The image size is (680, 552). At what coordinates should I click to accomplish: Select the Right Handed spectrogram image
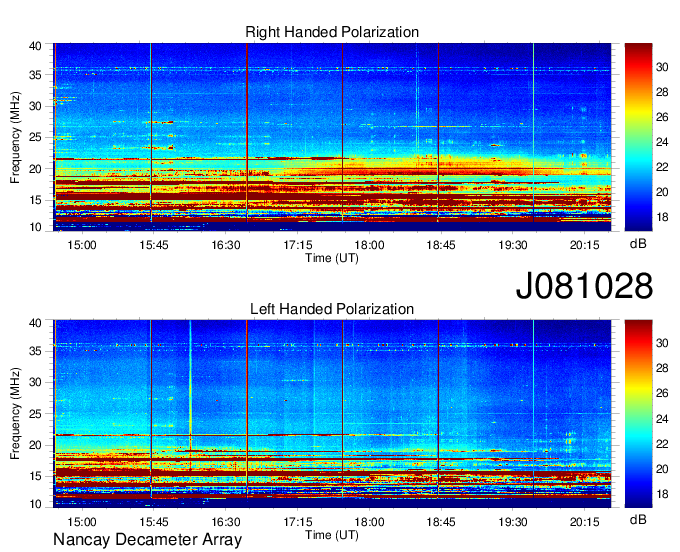click(x=332, y=137)
